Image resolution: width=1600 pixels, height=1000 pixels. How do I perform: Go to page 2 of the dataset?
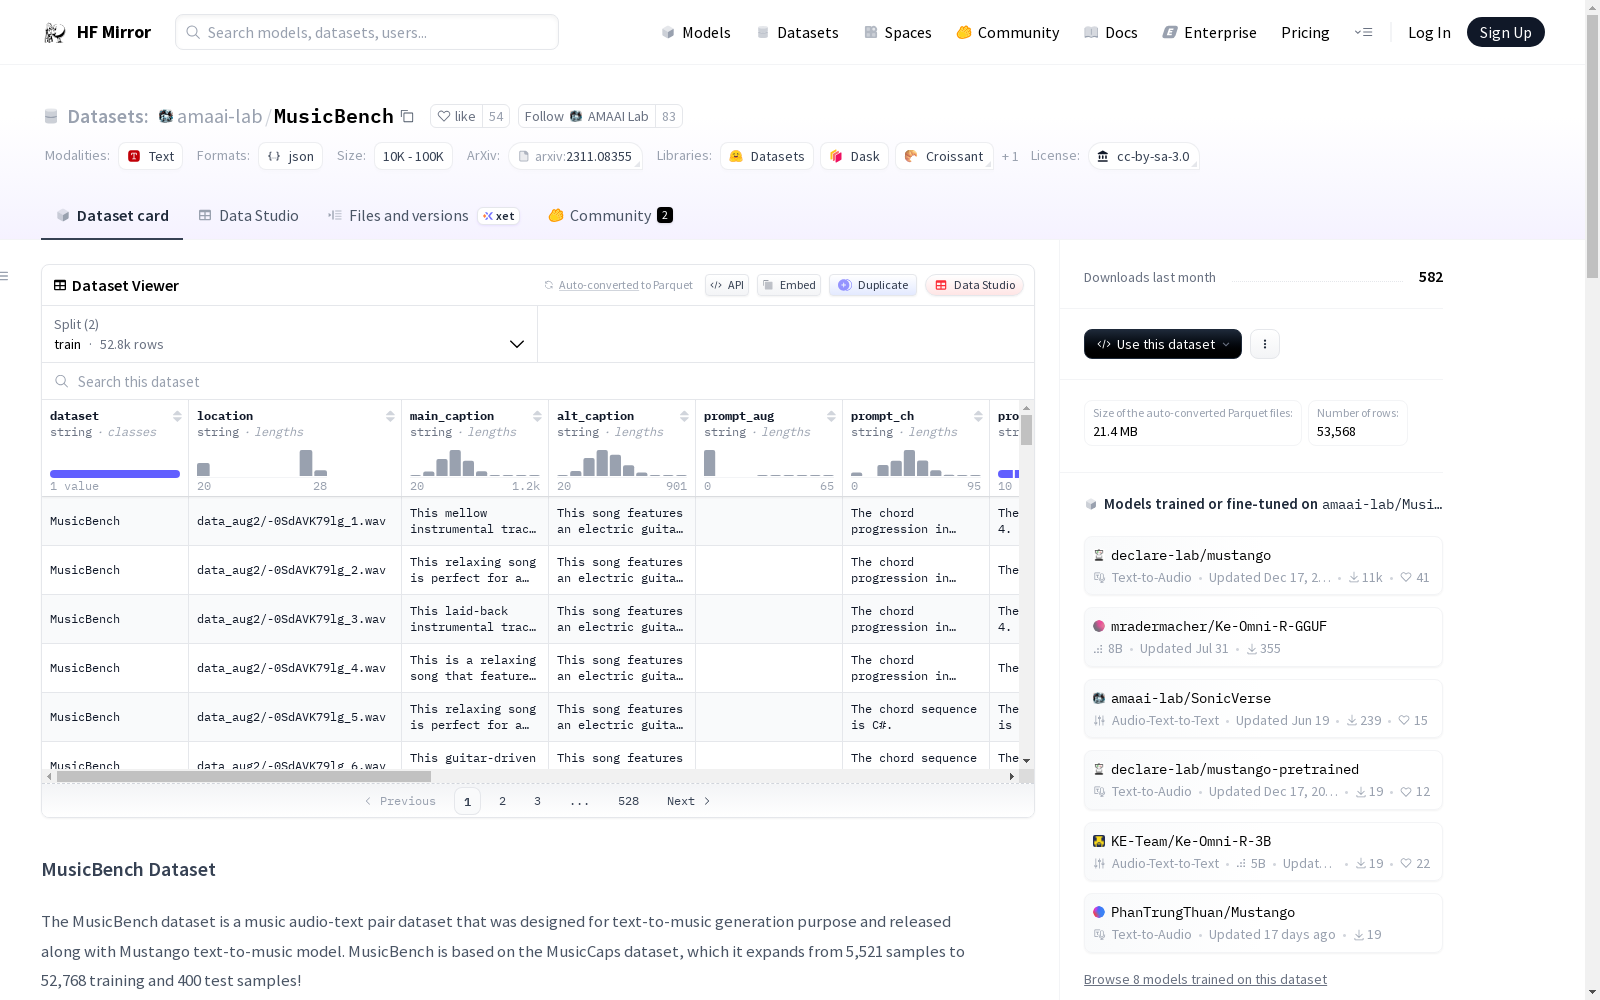(x=502, y=801)
